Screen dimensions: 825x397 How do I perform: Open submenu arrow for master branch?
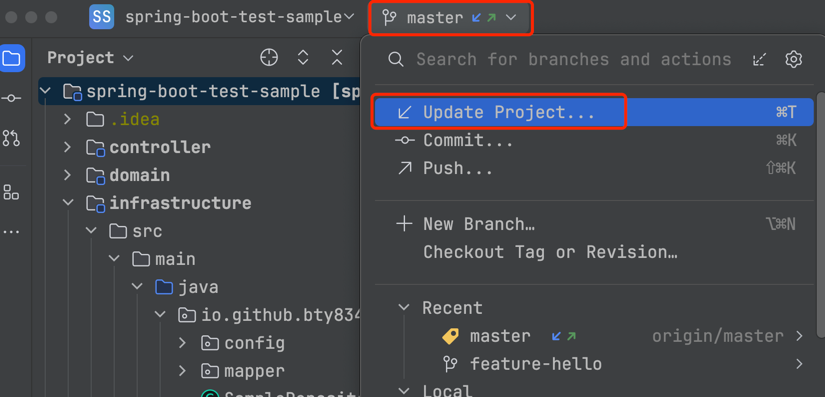click(x=800, y=336)
